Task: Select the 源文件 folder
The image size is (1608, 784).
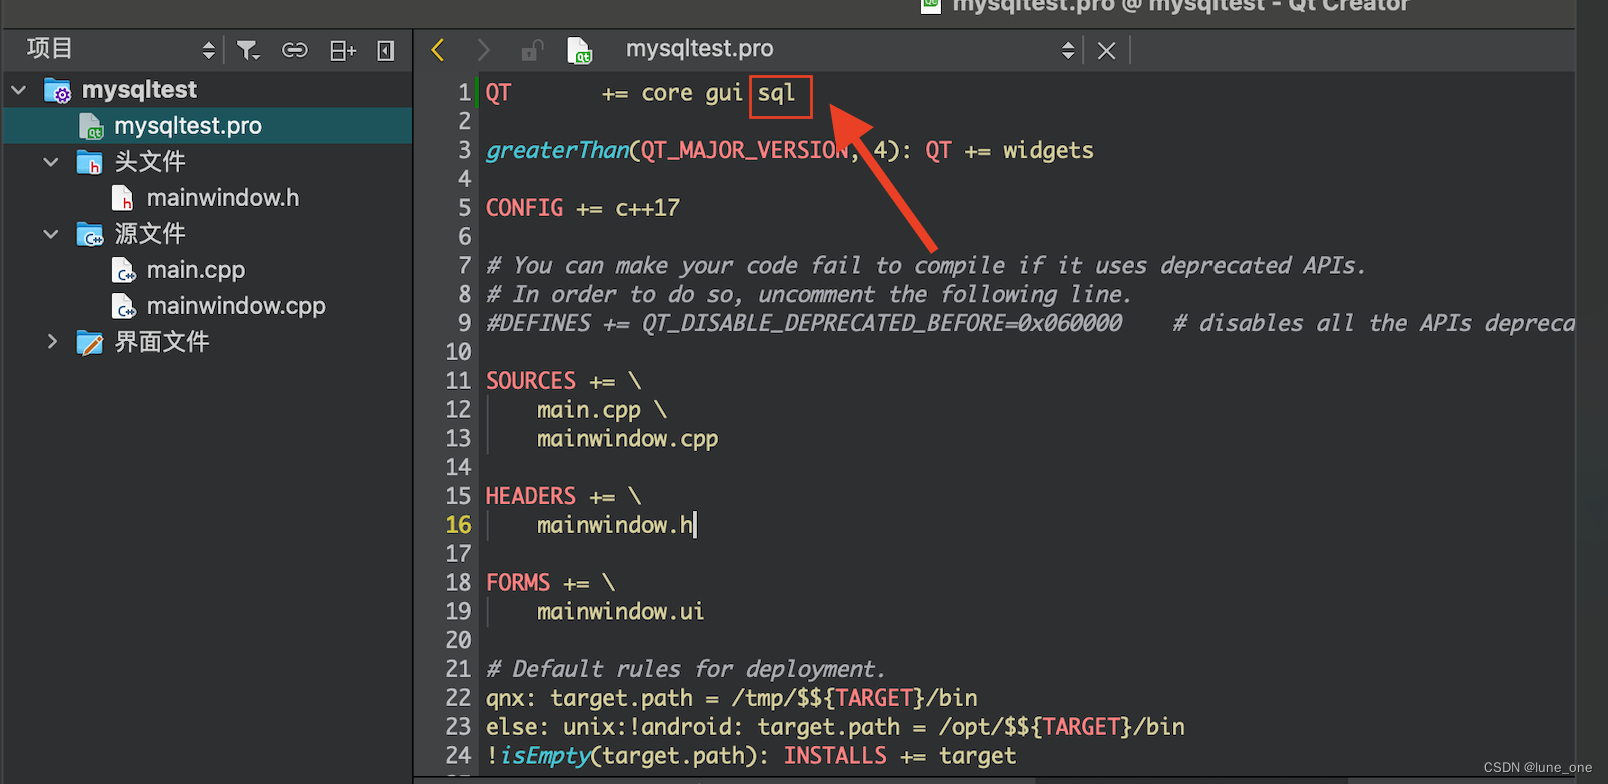Action: click(x=150, y=234)
